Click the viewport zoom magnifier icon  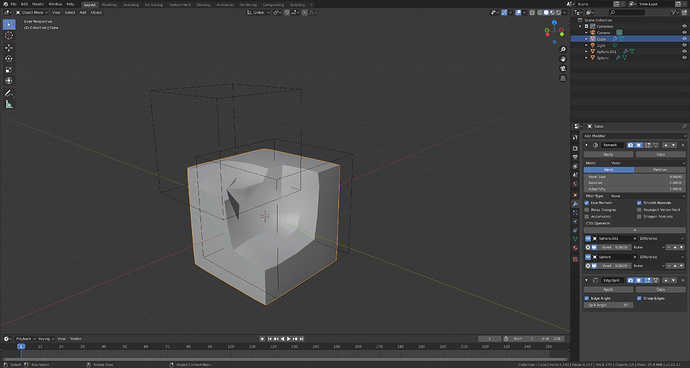563,49
